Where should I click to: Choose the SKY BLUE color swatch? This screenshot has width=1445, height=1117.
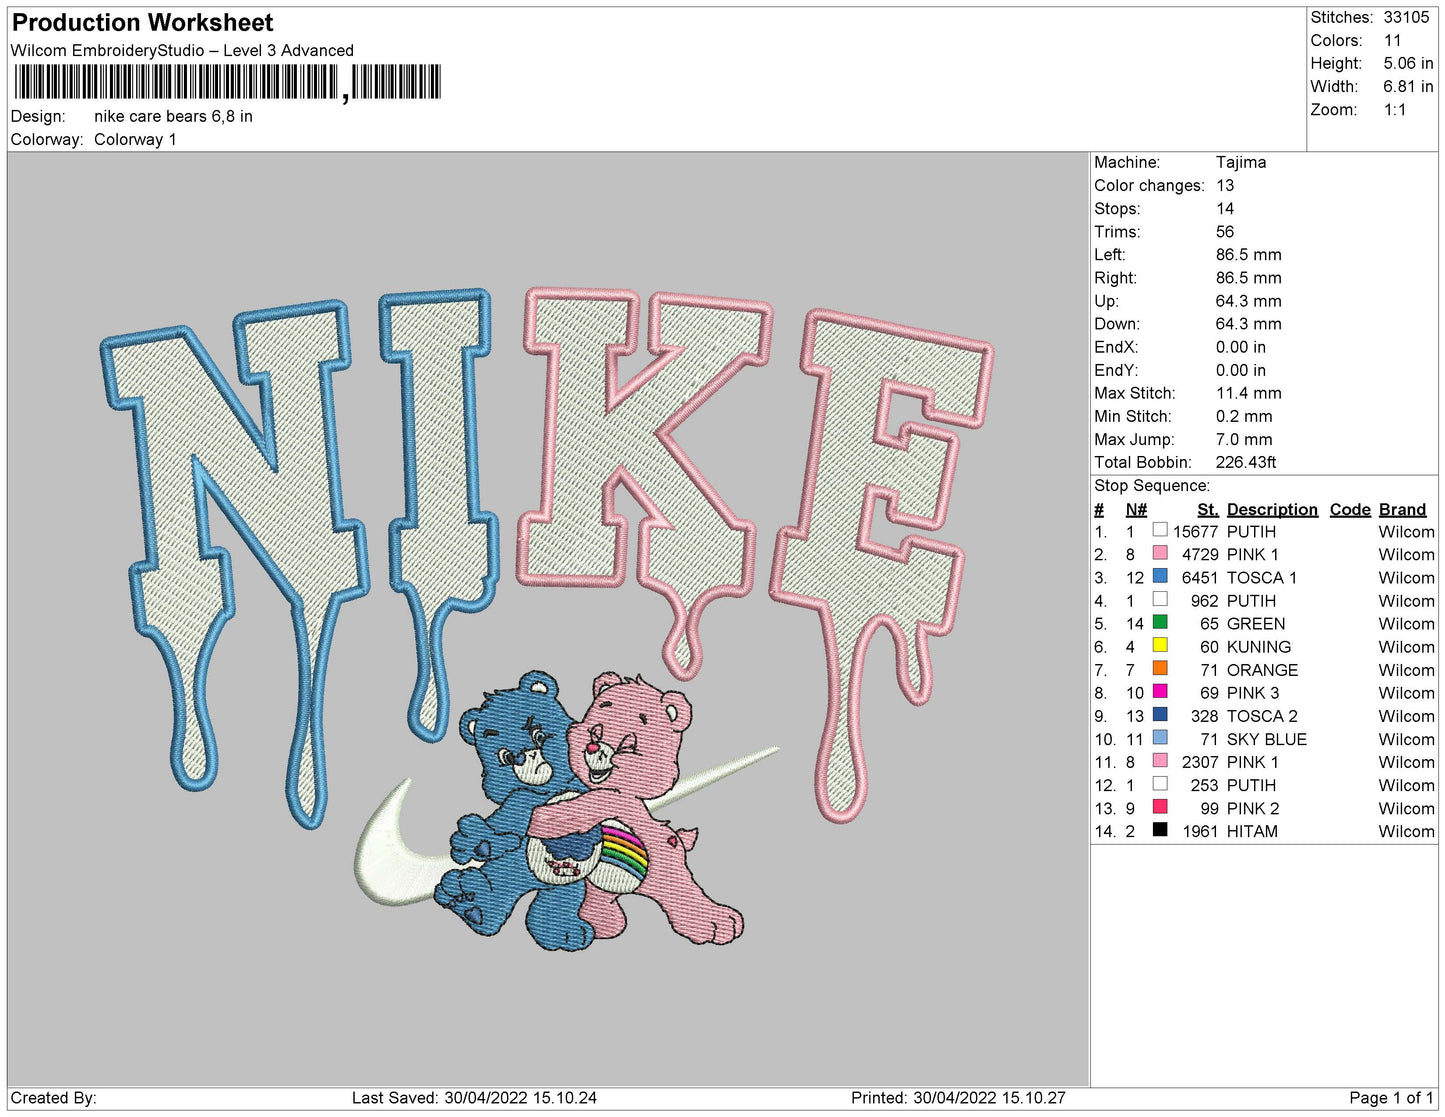(1160, 738)
